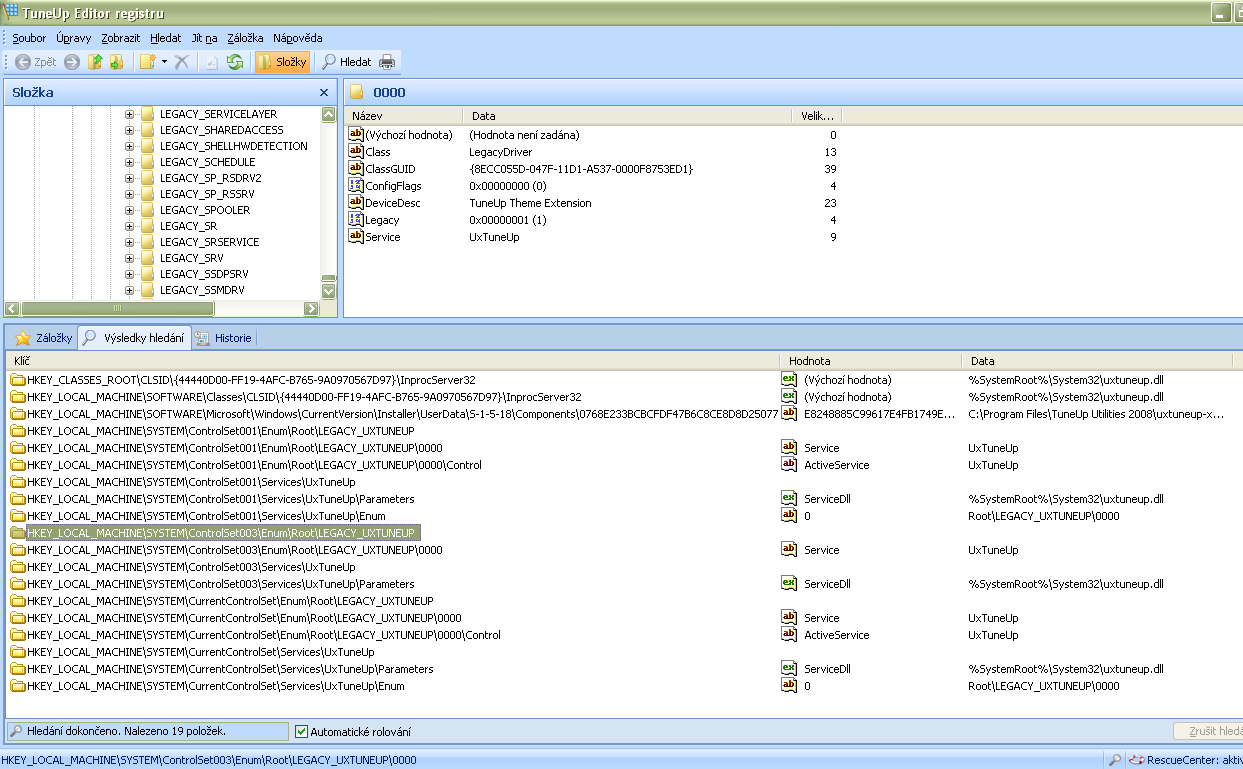Click the printer icon in toolbar
Image resolution: width=1243 pixels, height=769 pixels.
[x=387, y=62]
